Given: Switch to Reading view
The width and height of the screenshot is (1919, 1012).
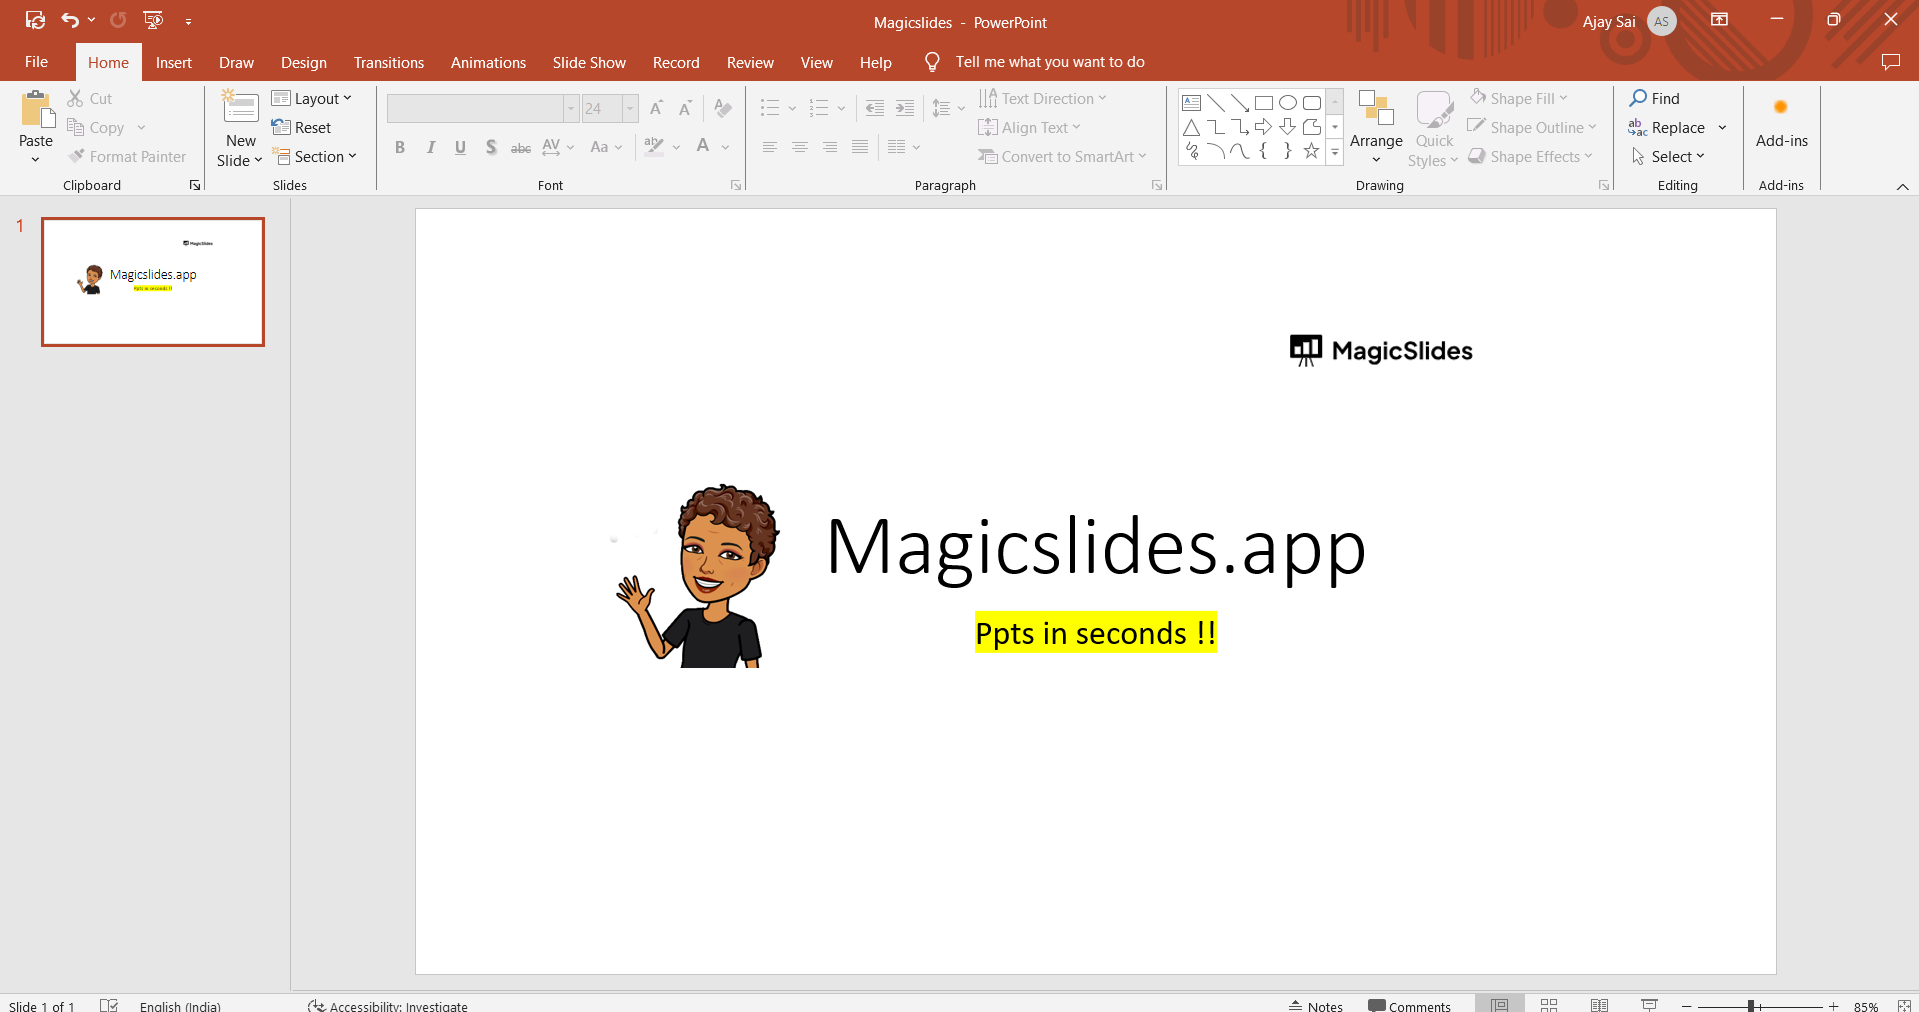Looking at the screenshot, I should 1599,1005.
